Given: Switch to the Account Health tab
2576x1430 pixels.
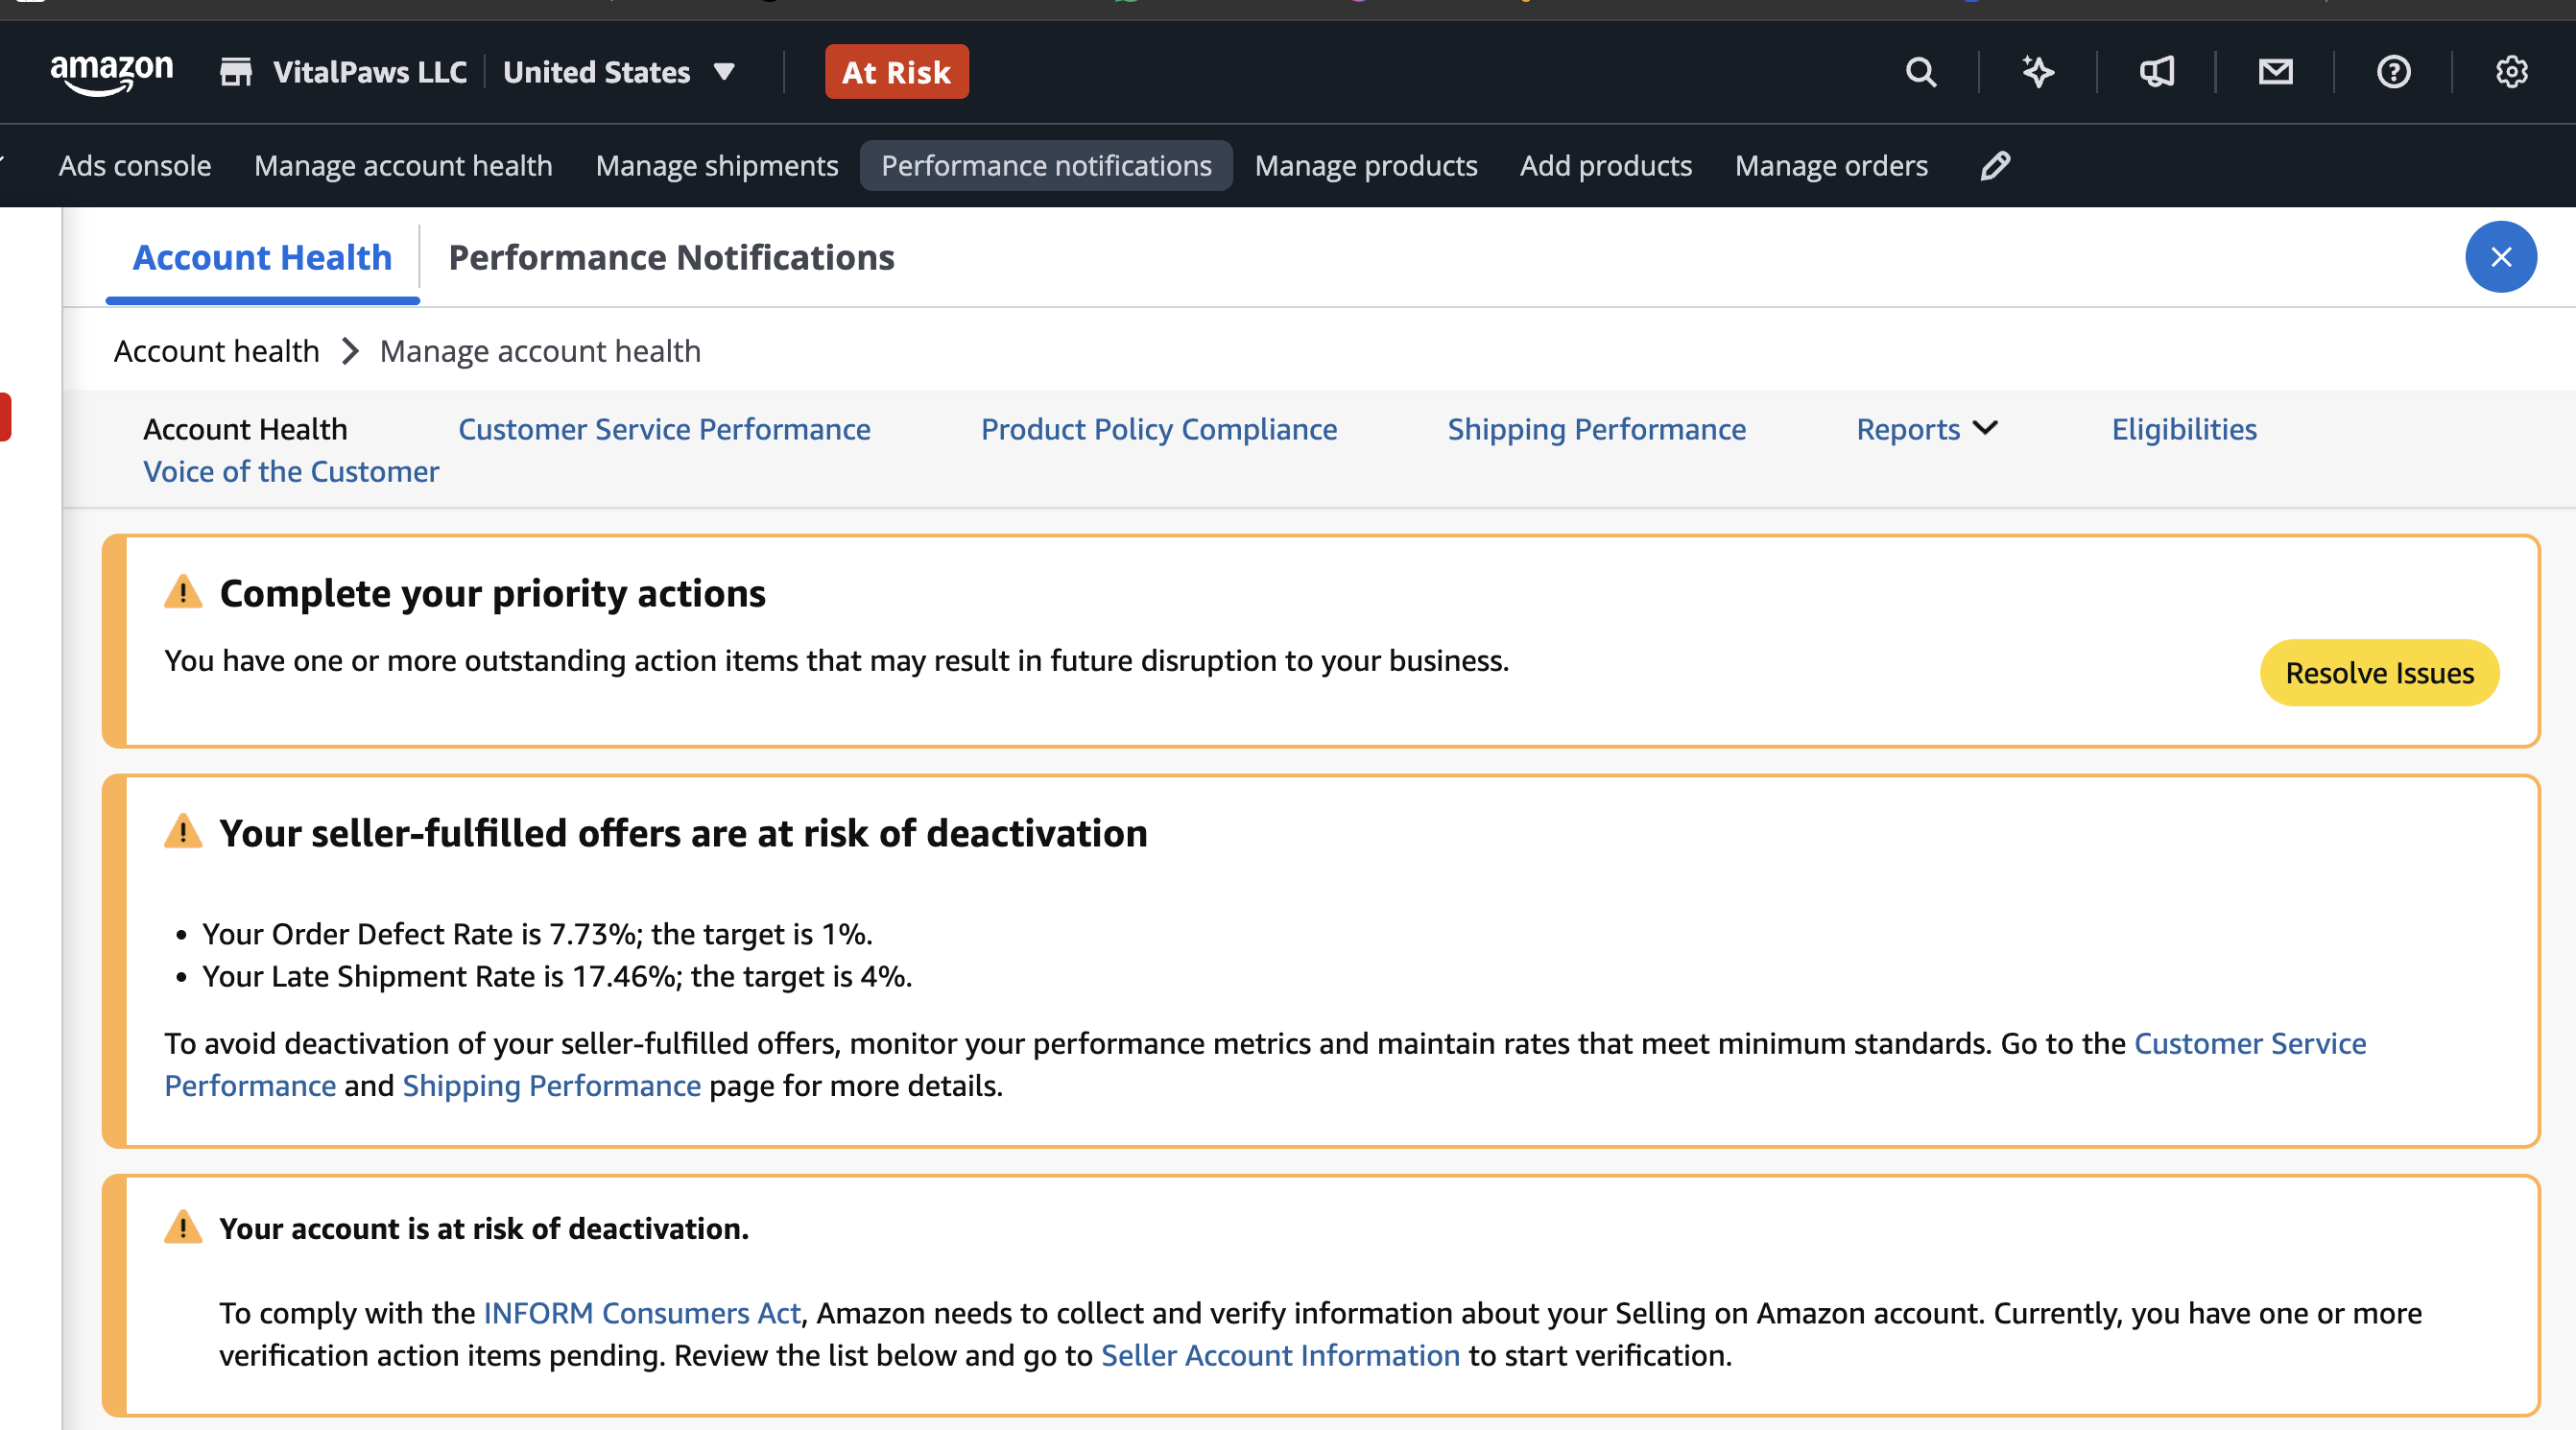Looking at the screenshot, I should tap(262, 258).
